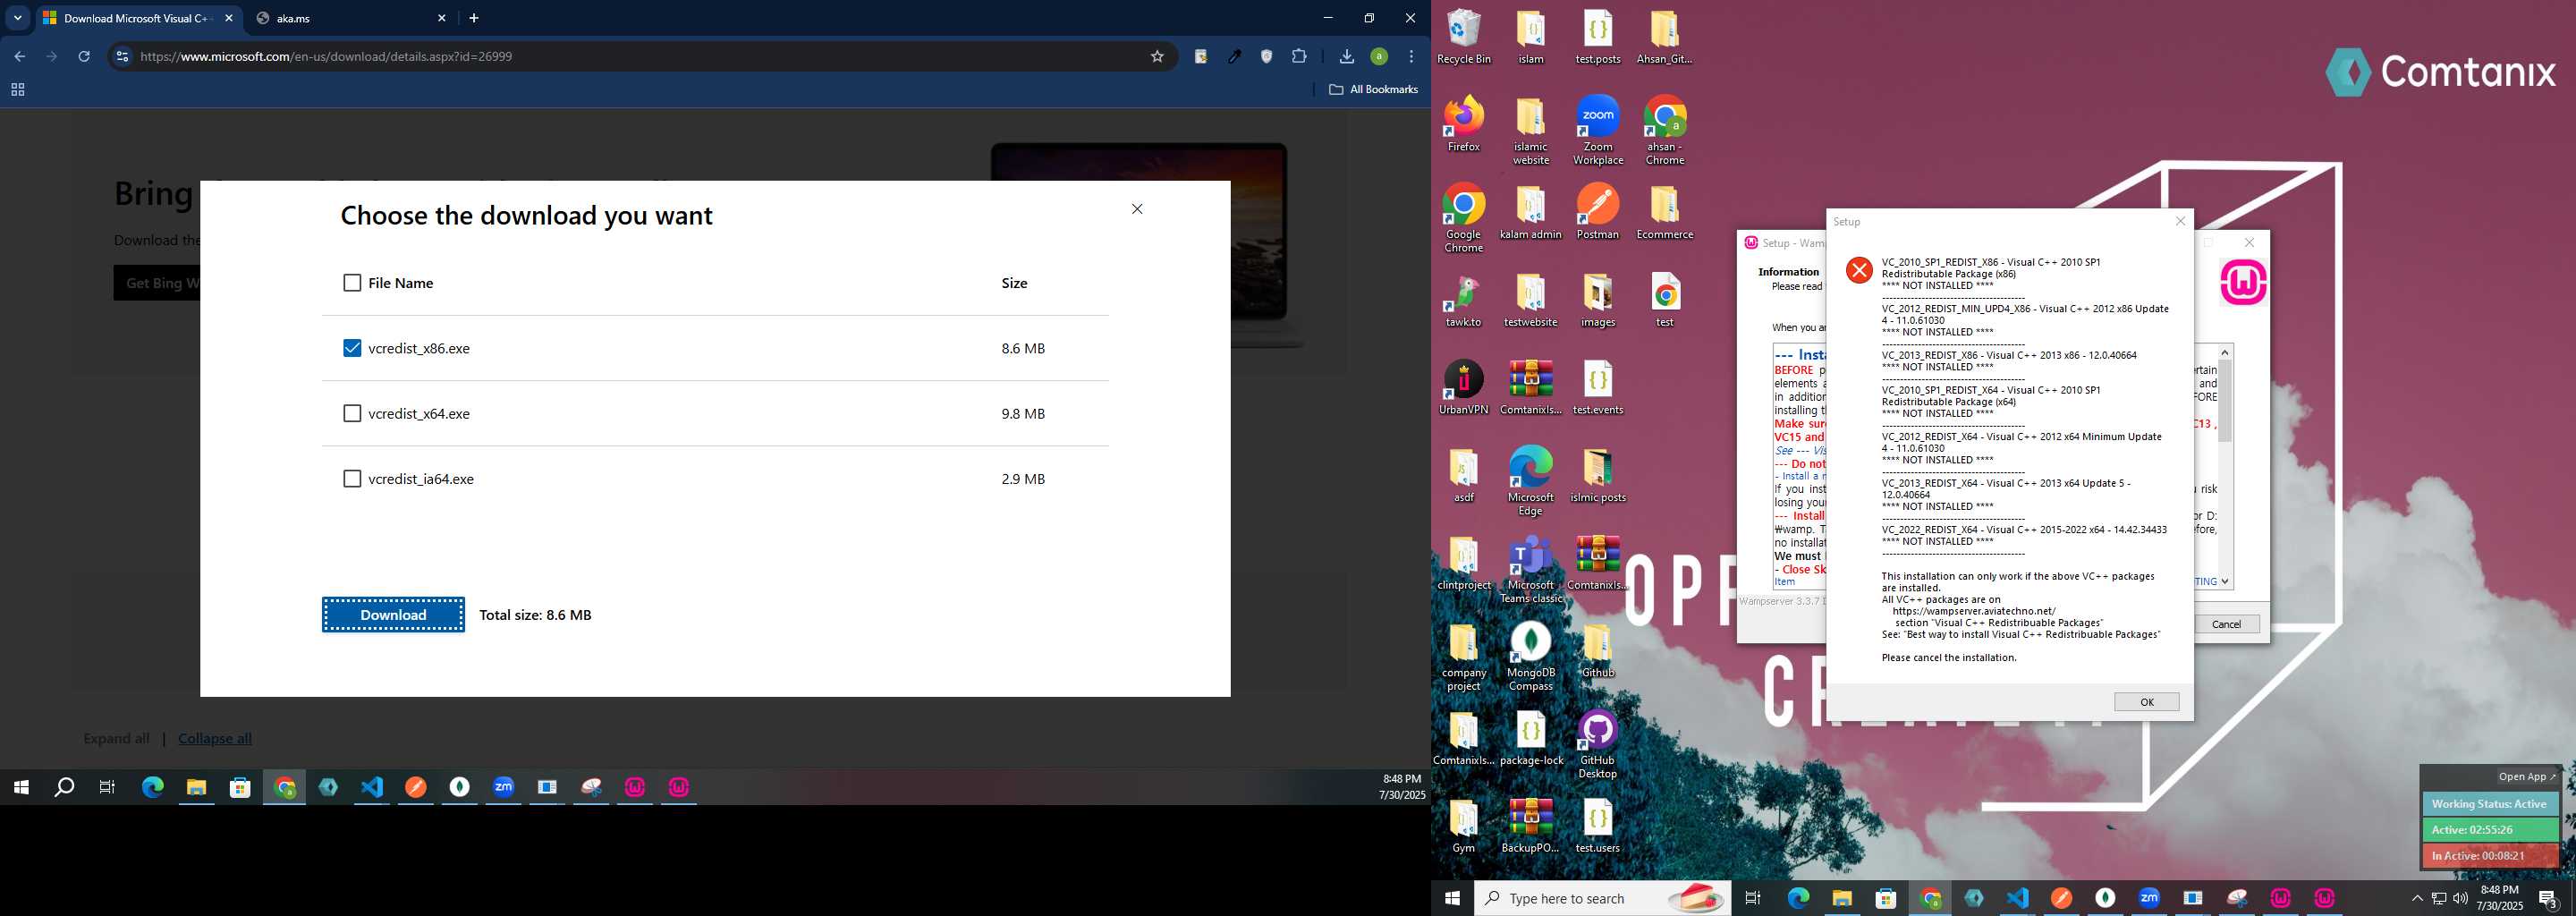The image size is (2576, 916).
Task: Select the 'ahsan - Chrome' desktop shortcut
Action: click(1664, 130)
